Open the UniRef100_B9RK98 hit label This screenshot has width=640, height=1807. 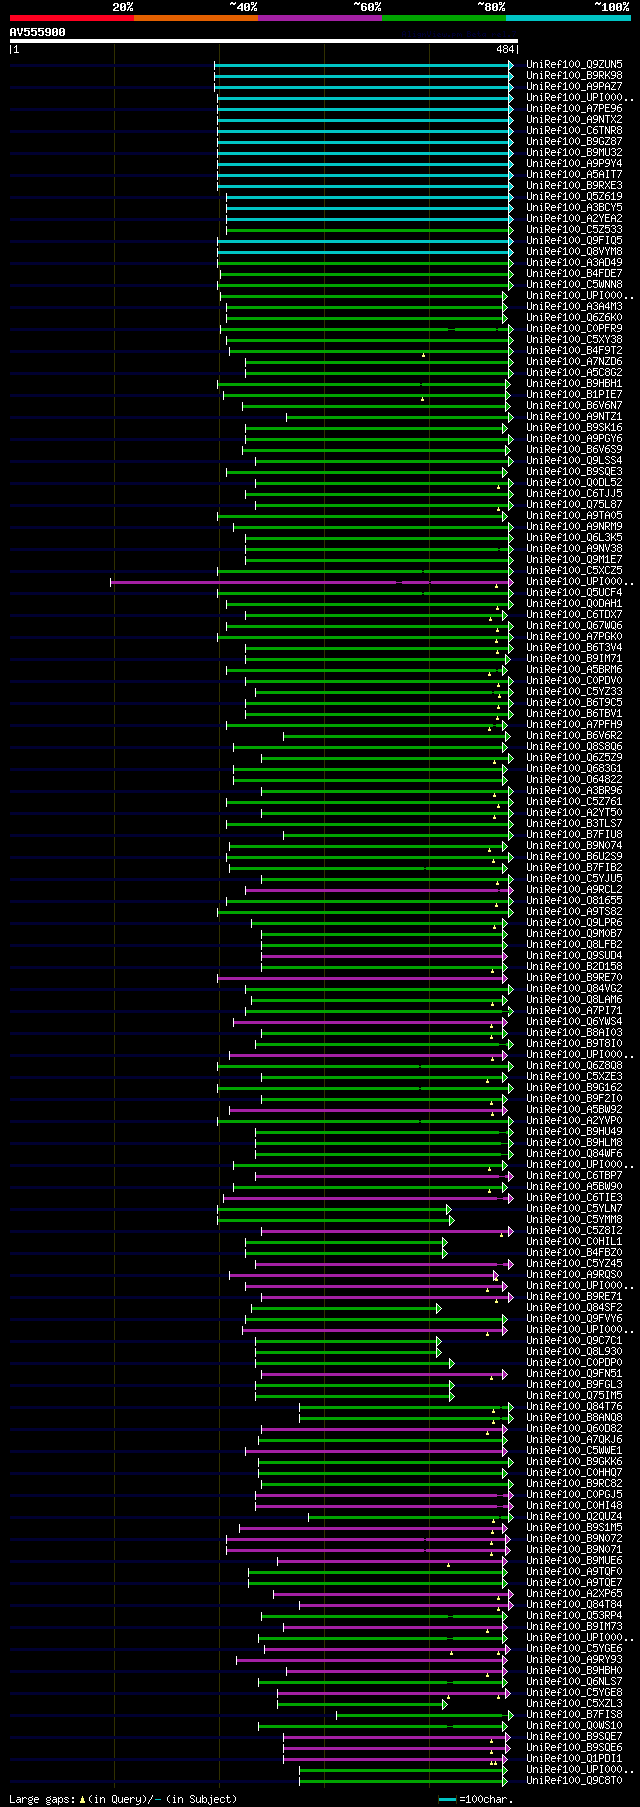coord(574,75)
